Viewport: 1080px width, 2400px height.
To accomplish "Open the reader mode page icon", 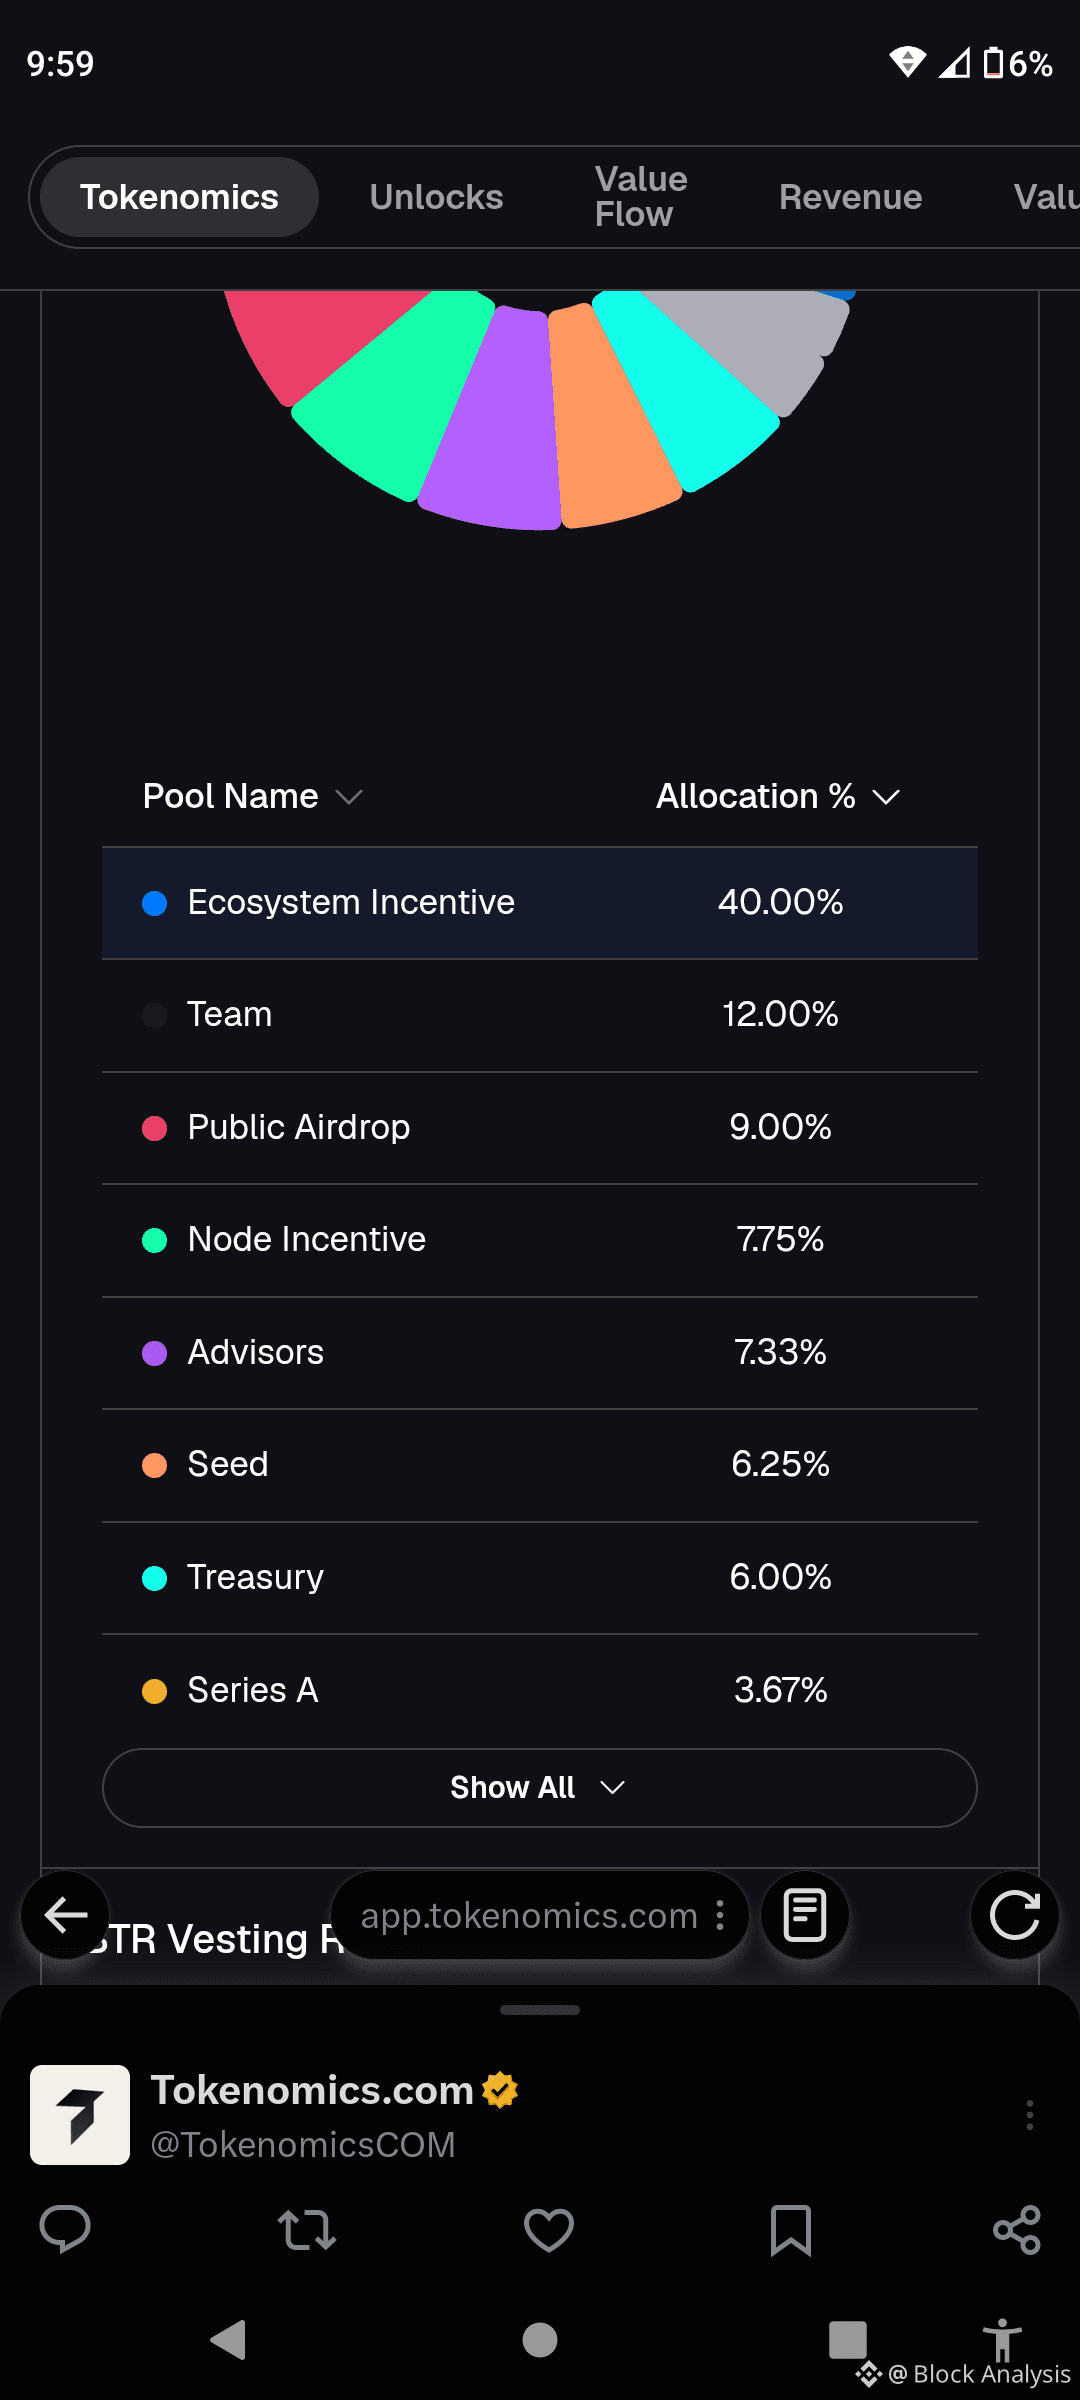I will tap(805, 1915).
